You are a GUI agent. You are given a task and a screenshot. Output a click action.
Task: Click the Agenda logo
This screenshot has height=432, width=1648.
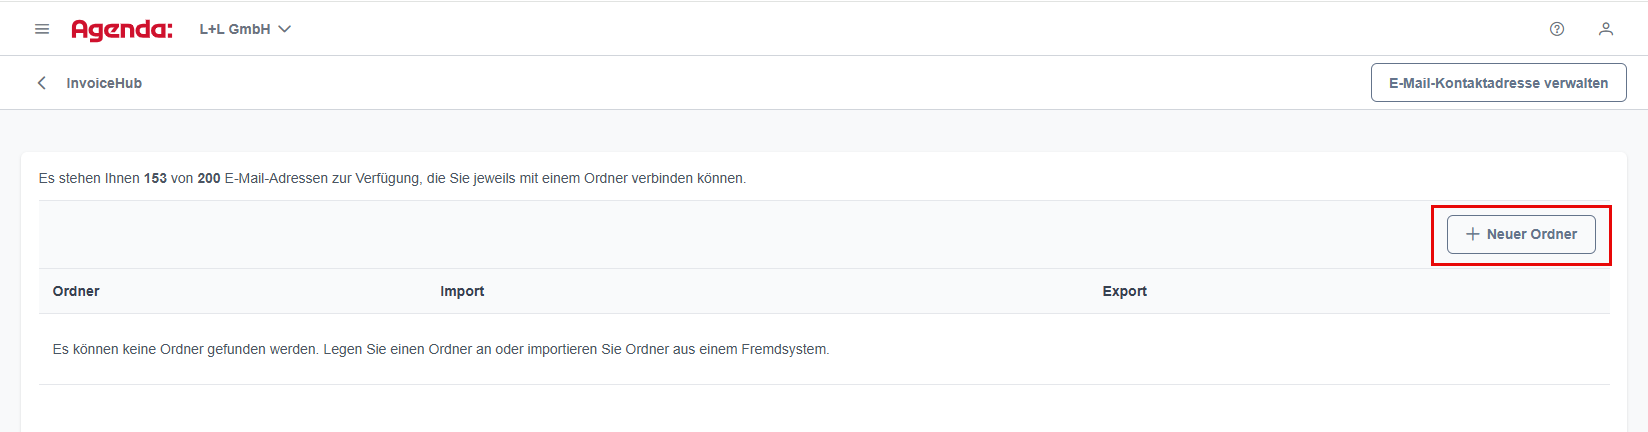122,30
